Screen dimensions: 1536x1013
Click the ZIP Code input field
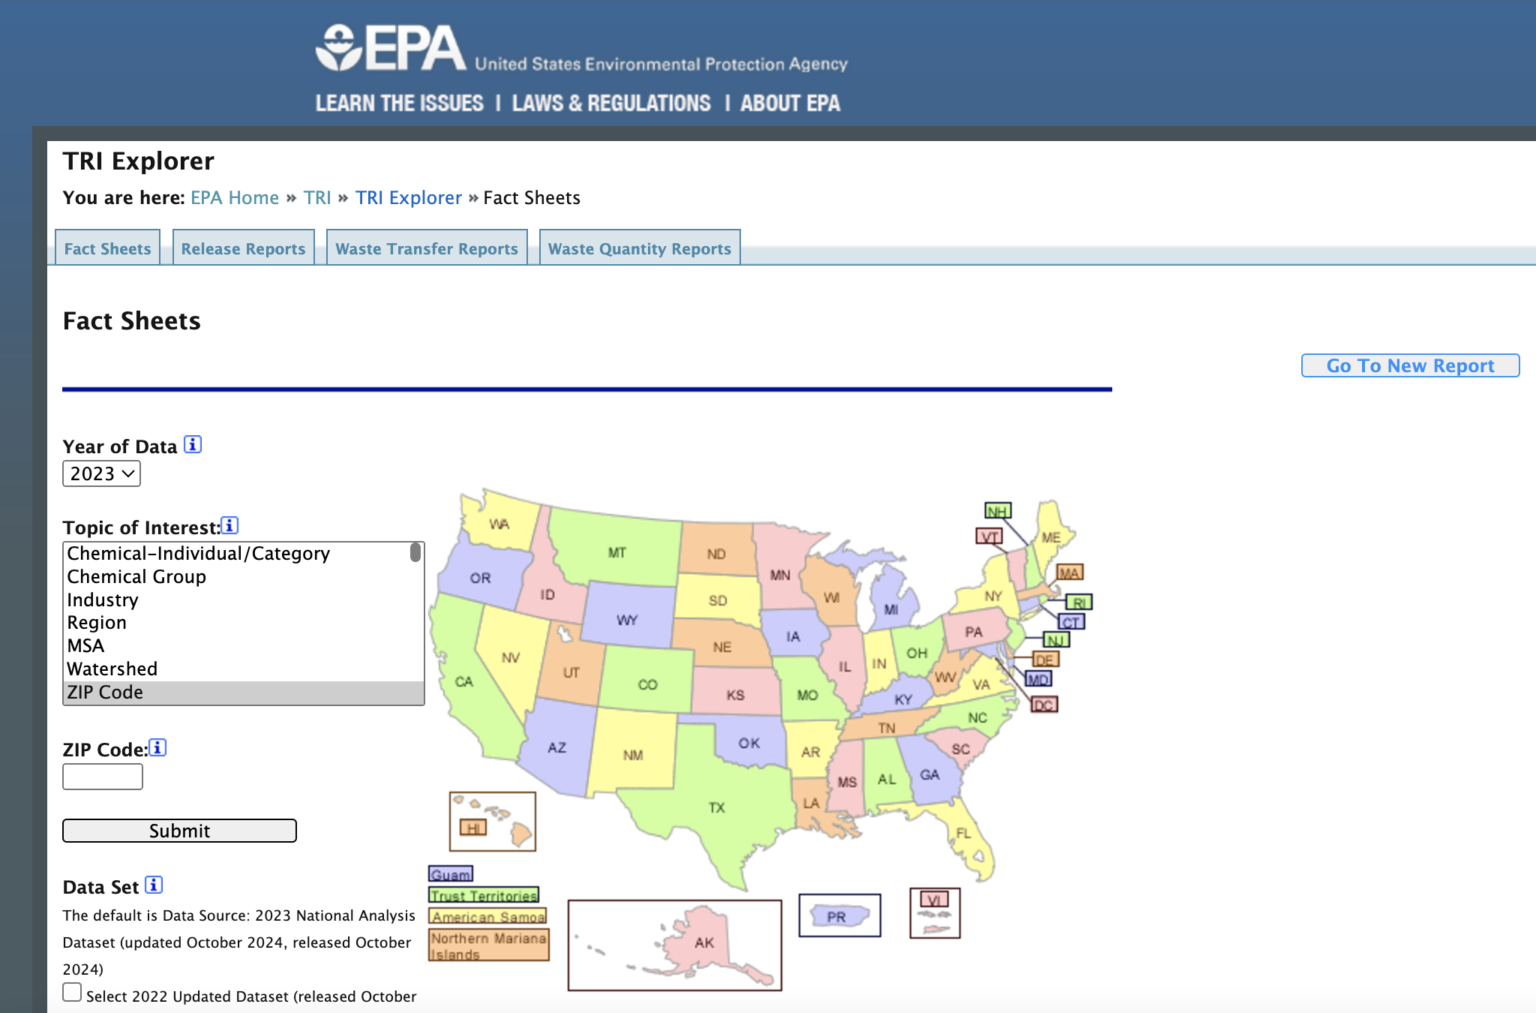(x=103, y=777)
